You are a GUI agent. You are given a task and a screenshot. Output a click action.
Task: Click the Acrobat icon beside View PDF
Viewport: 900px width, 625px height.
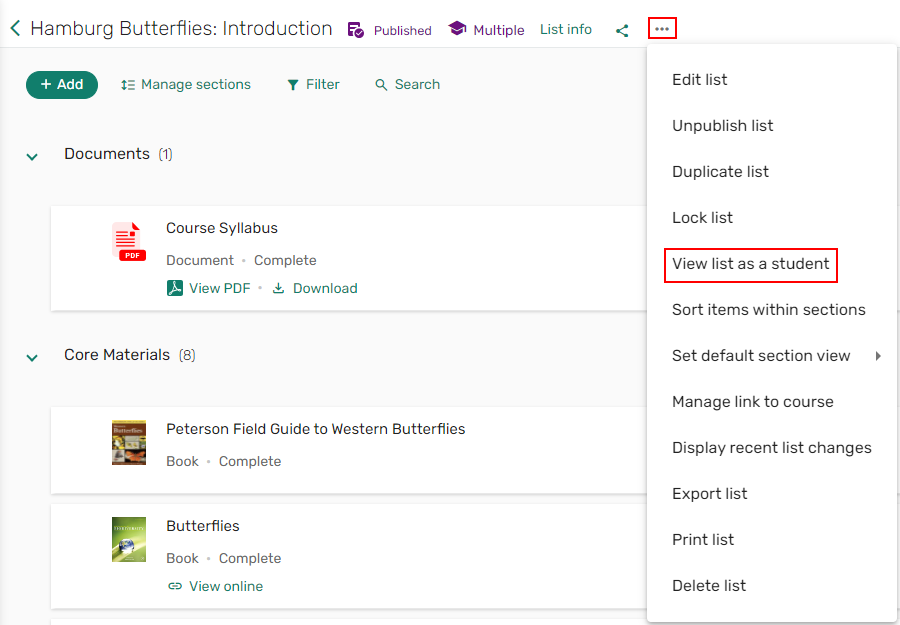click(x=174, y=288)
